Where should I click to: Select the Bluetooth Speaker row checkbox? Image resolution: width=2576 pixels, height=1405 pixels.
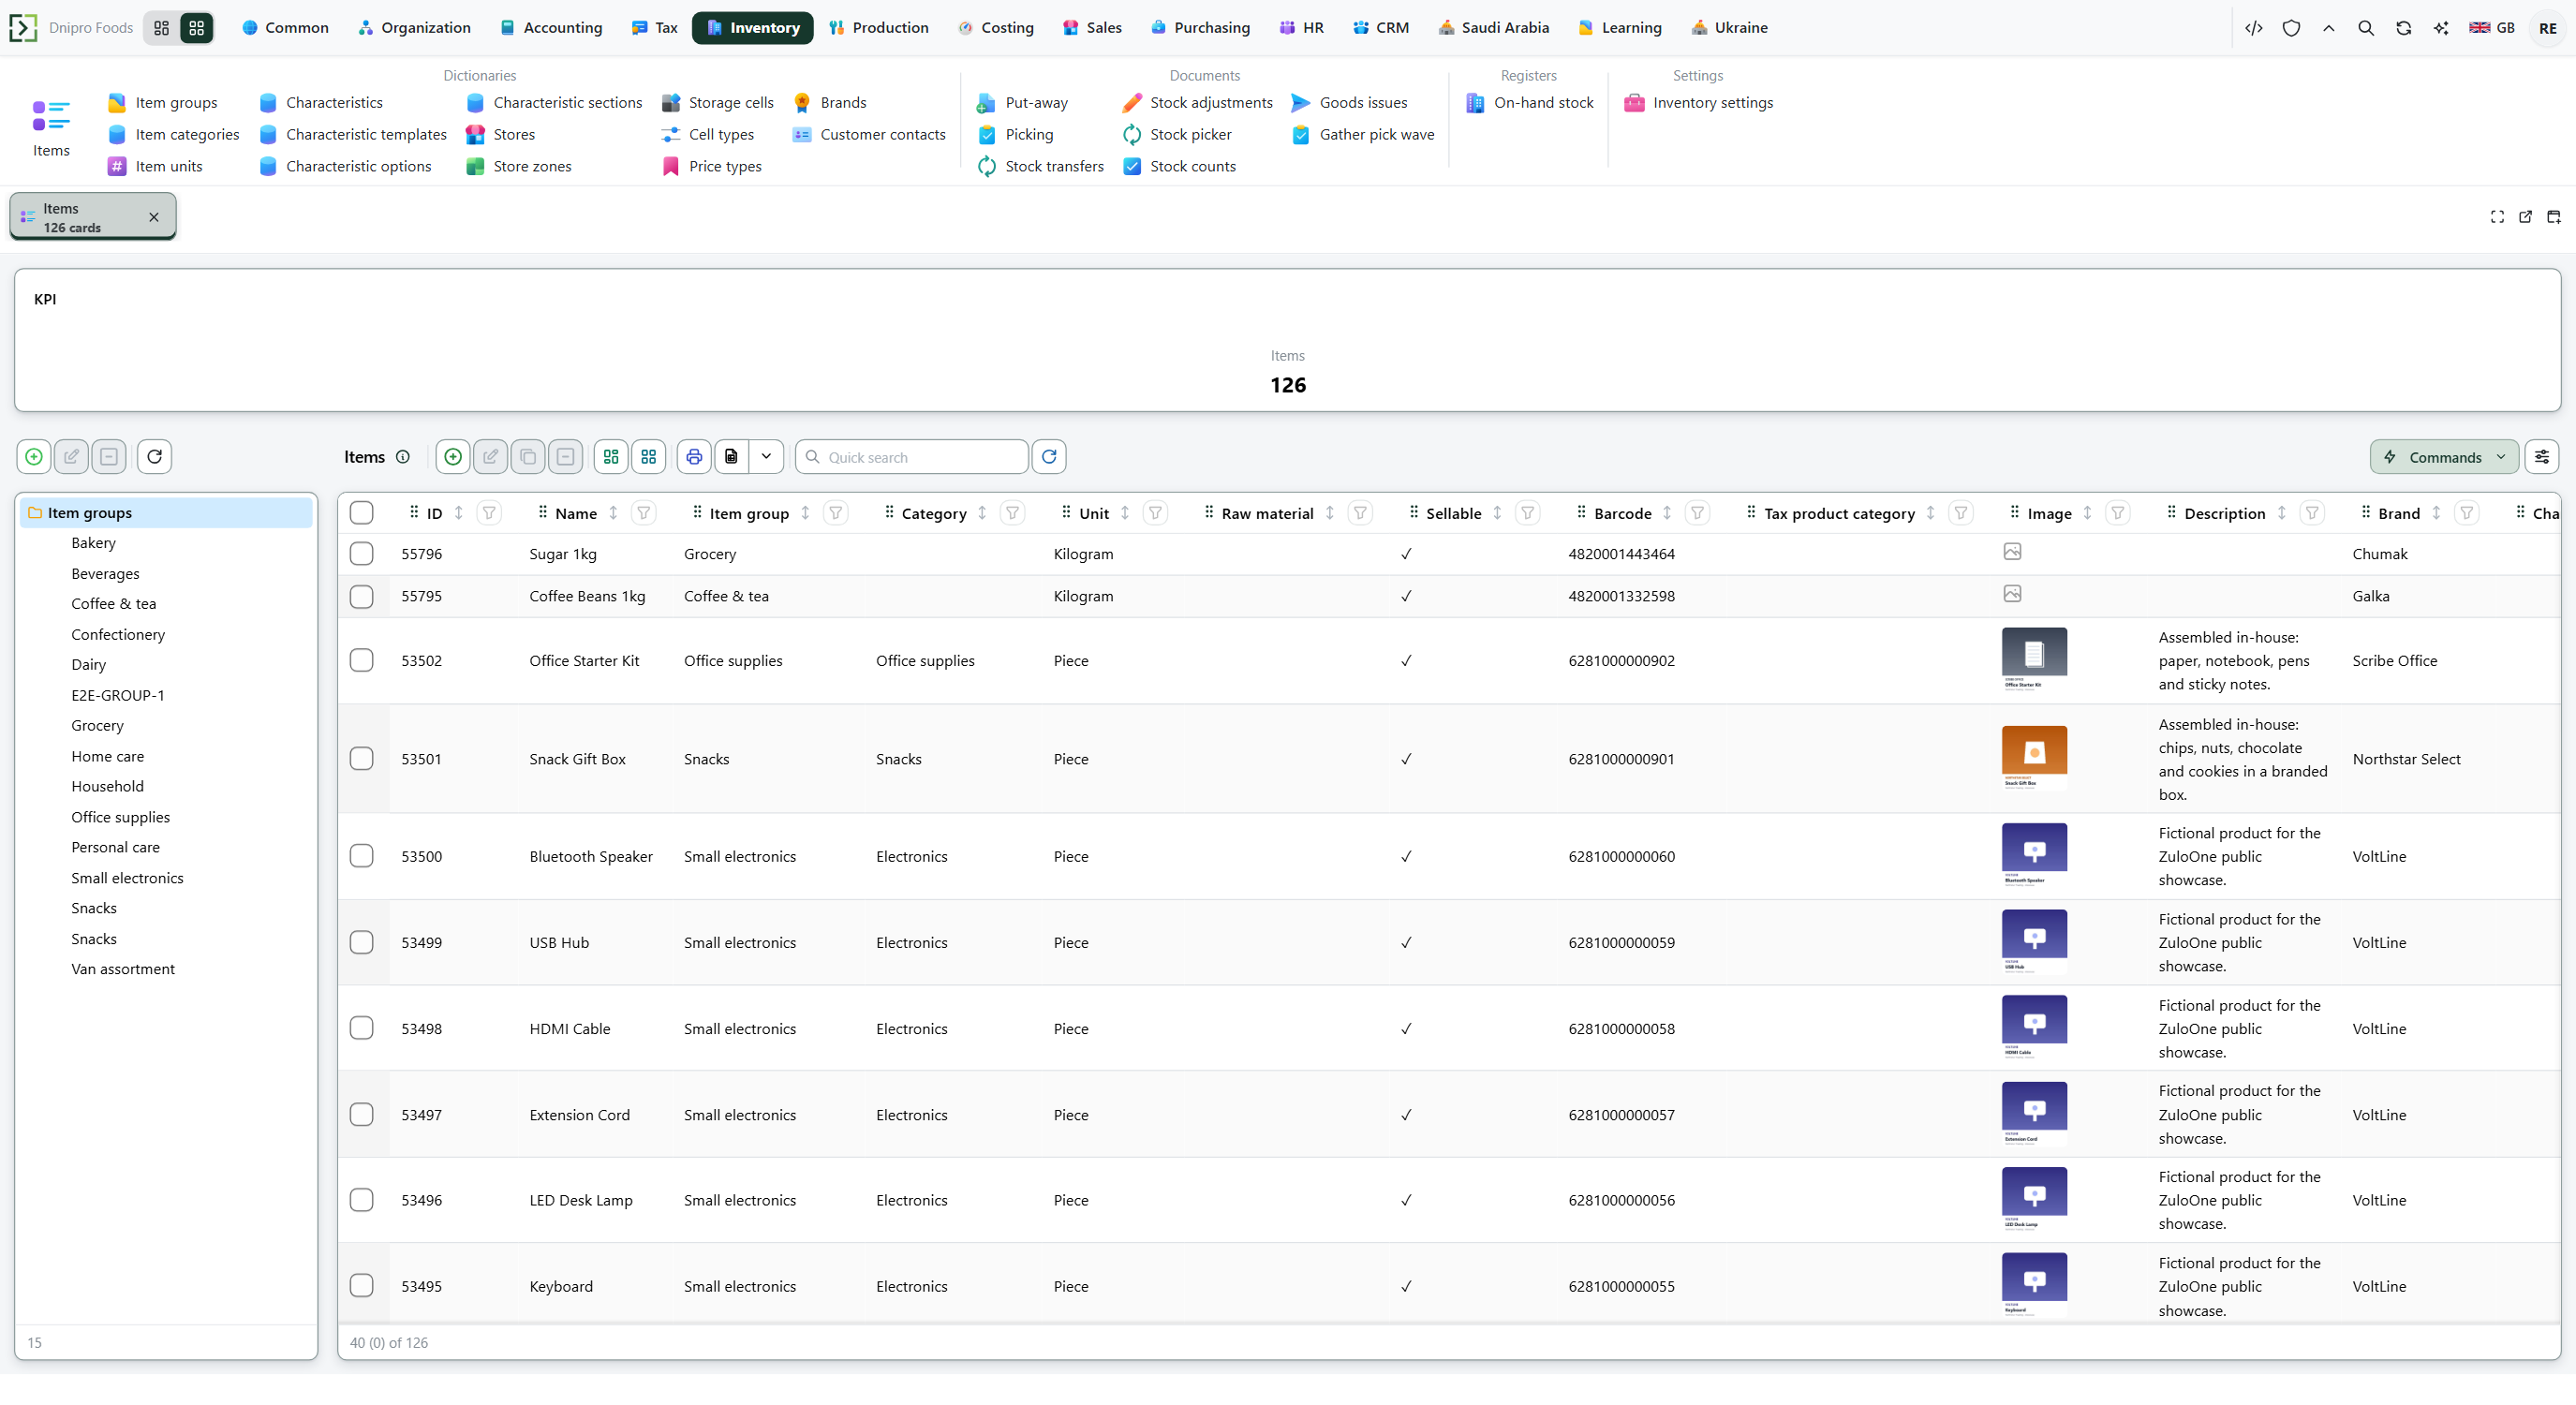(362, 856)
